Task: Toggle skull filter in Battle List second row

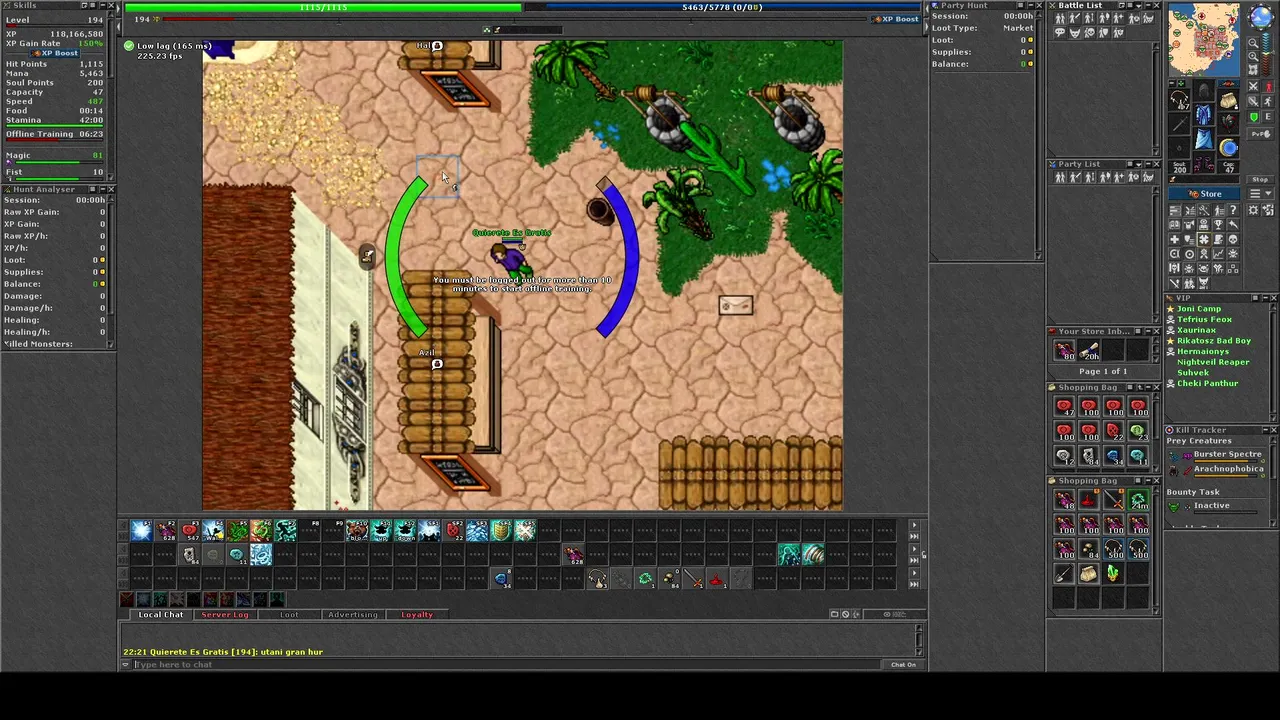Action: click(1090, 32)
